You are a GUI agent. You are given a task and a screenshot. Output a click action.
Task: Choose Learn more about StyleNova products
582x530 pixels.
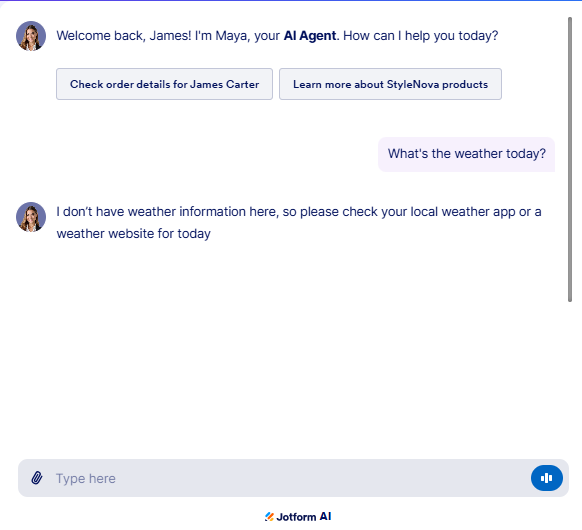coord(390,84)
